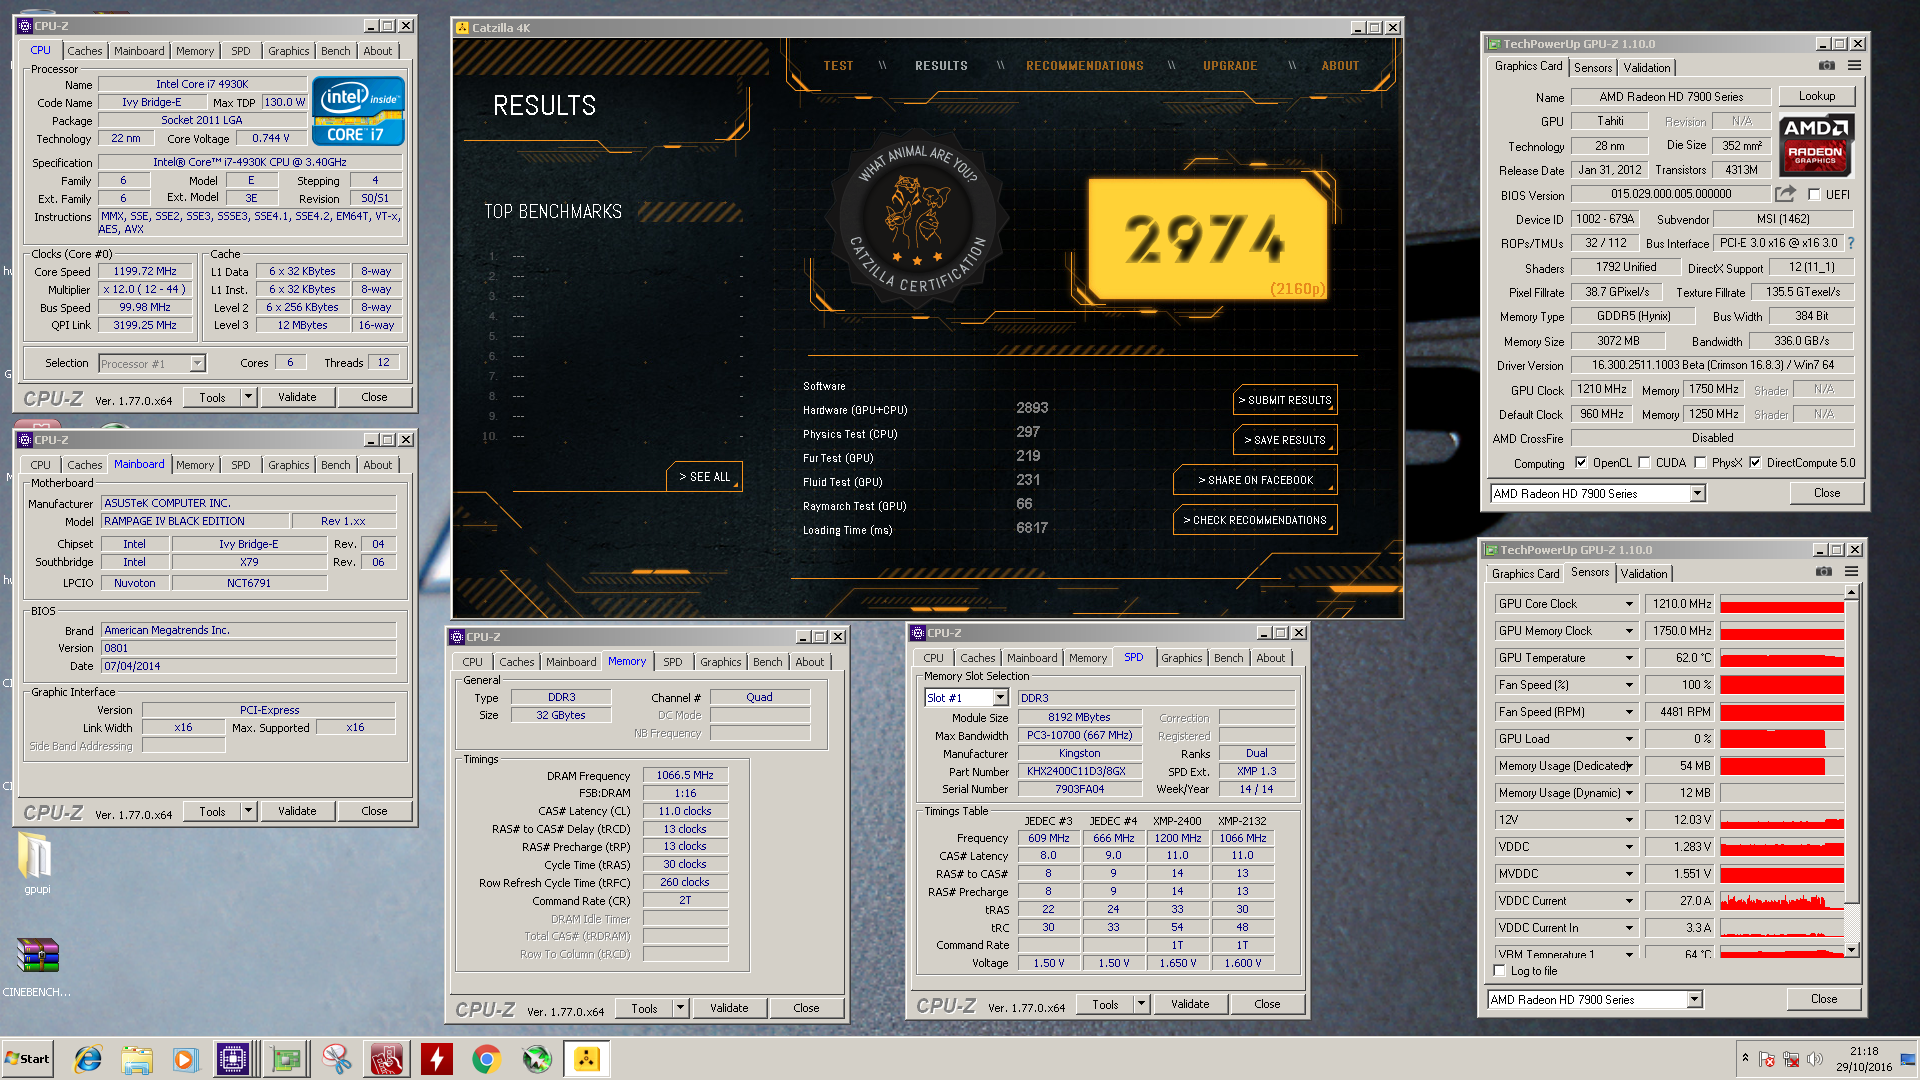This screenshot has width=1920, height=1080.
Task: Switch to Caches tab in CPU-Z CPU window
Action: (84, 51)
